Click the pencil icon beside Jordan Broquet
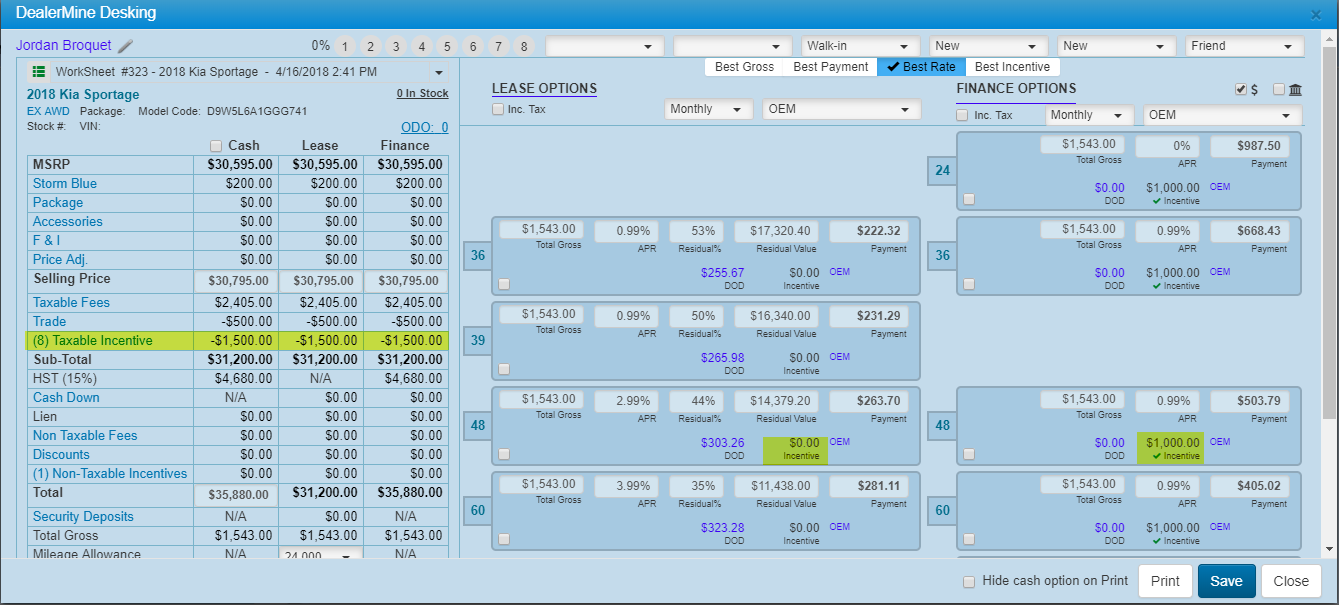1339x605 pixels. click(125, 46)
